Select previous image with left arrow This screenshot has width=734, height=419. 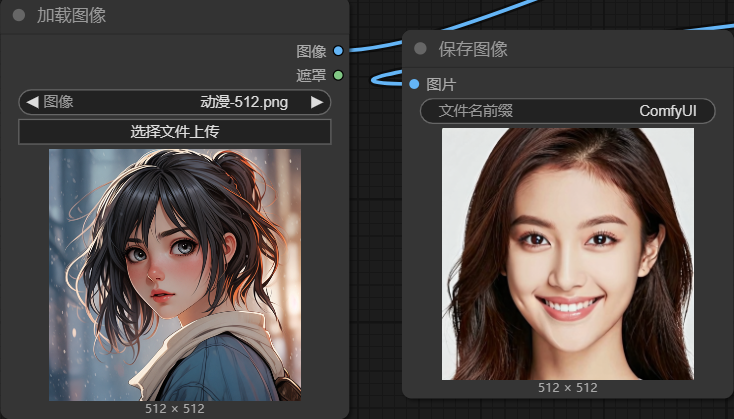pos(32,102)
